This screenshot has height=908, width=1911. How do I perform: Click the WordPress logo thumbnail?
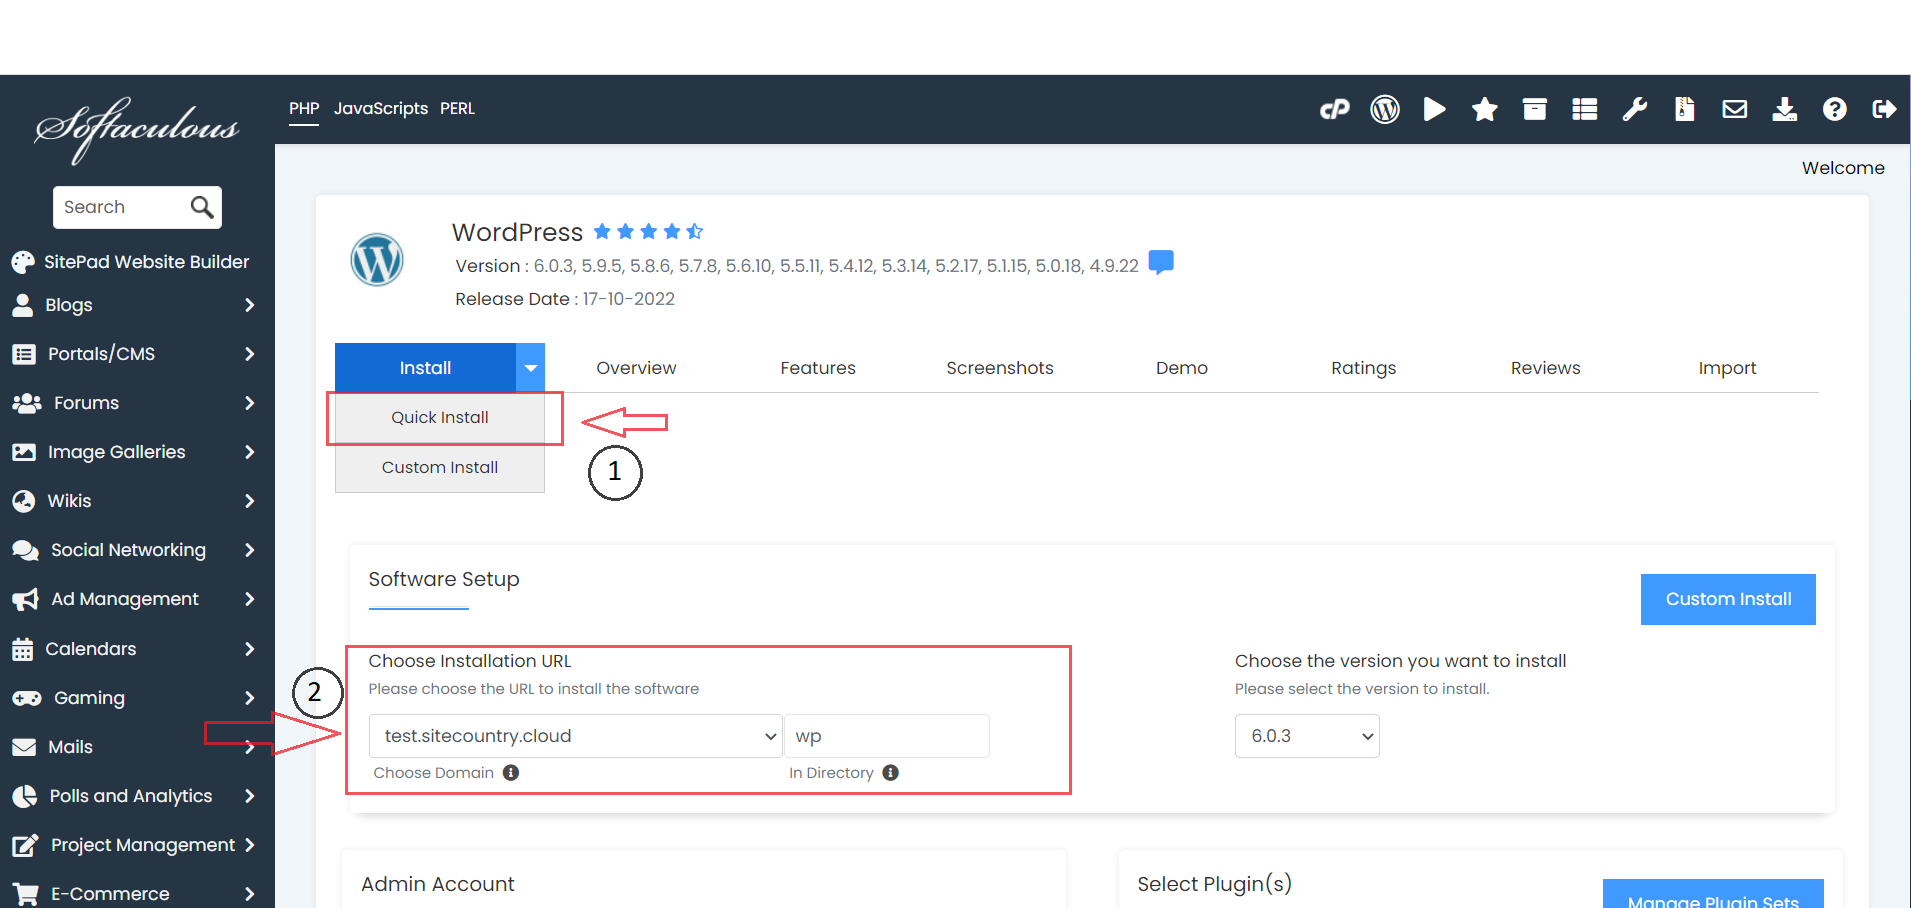pyautogui.click(x=377, y=260)
